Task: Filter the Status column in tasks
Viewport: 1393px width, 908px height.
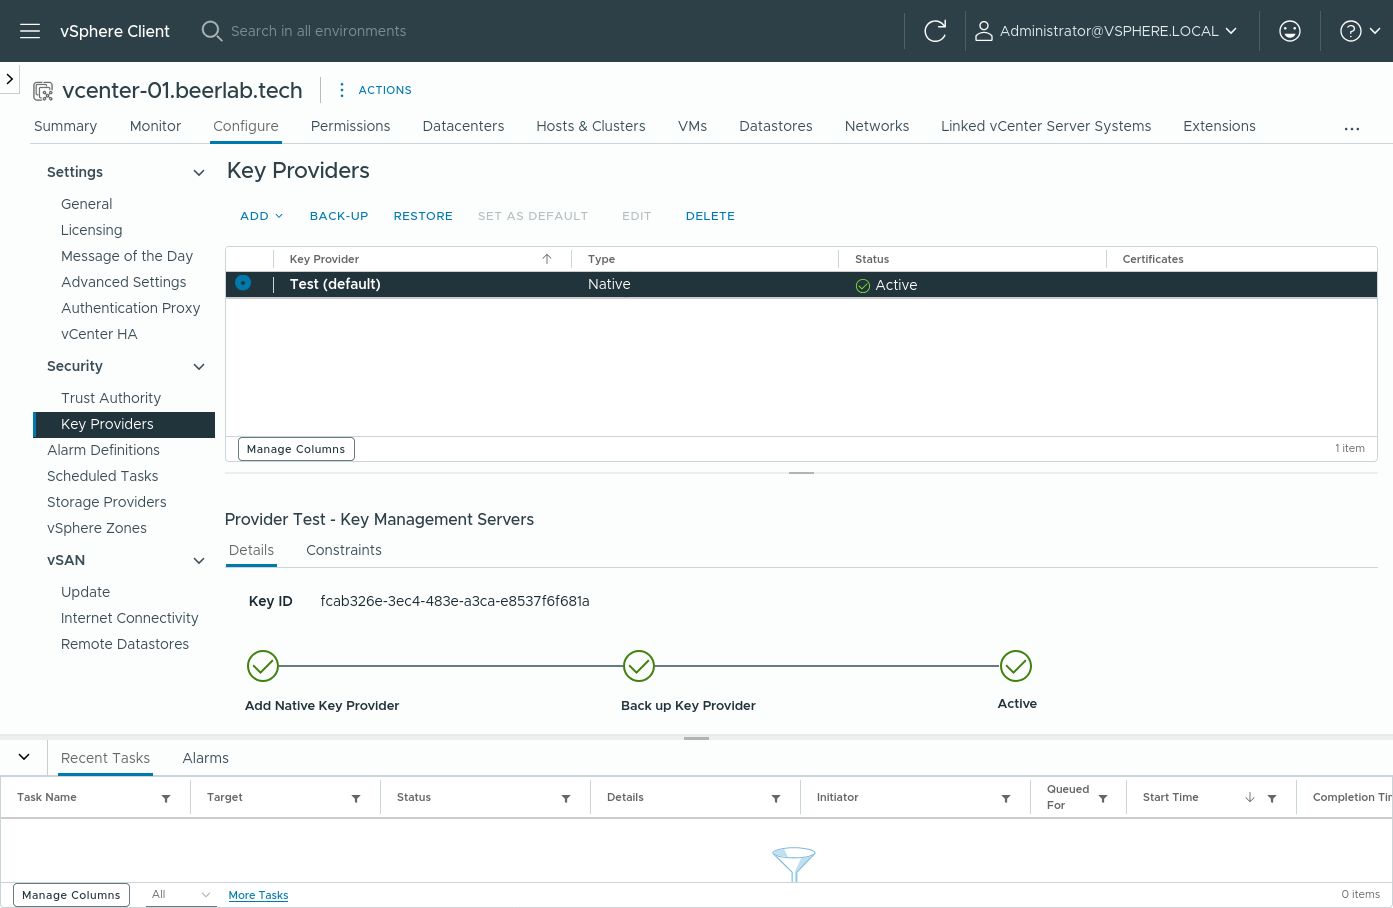Action: pyautogui.click(x=566, y=798)
